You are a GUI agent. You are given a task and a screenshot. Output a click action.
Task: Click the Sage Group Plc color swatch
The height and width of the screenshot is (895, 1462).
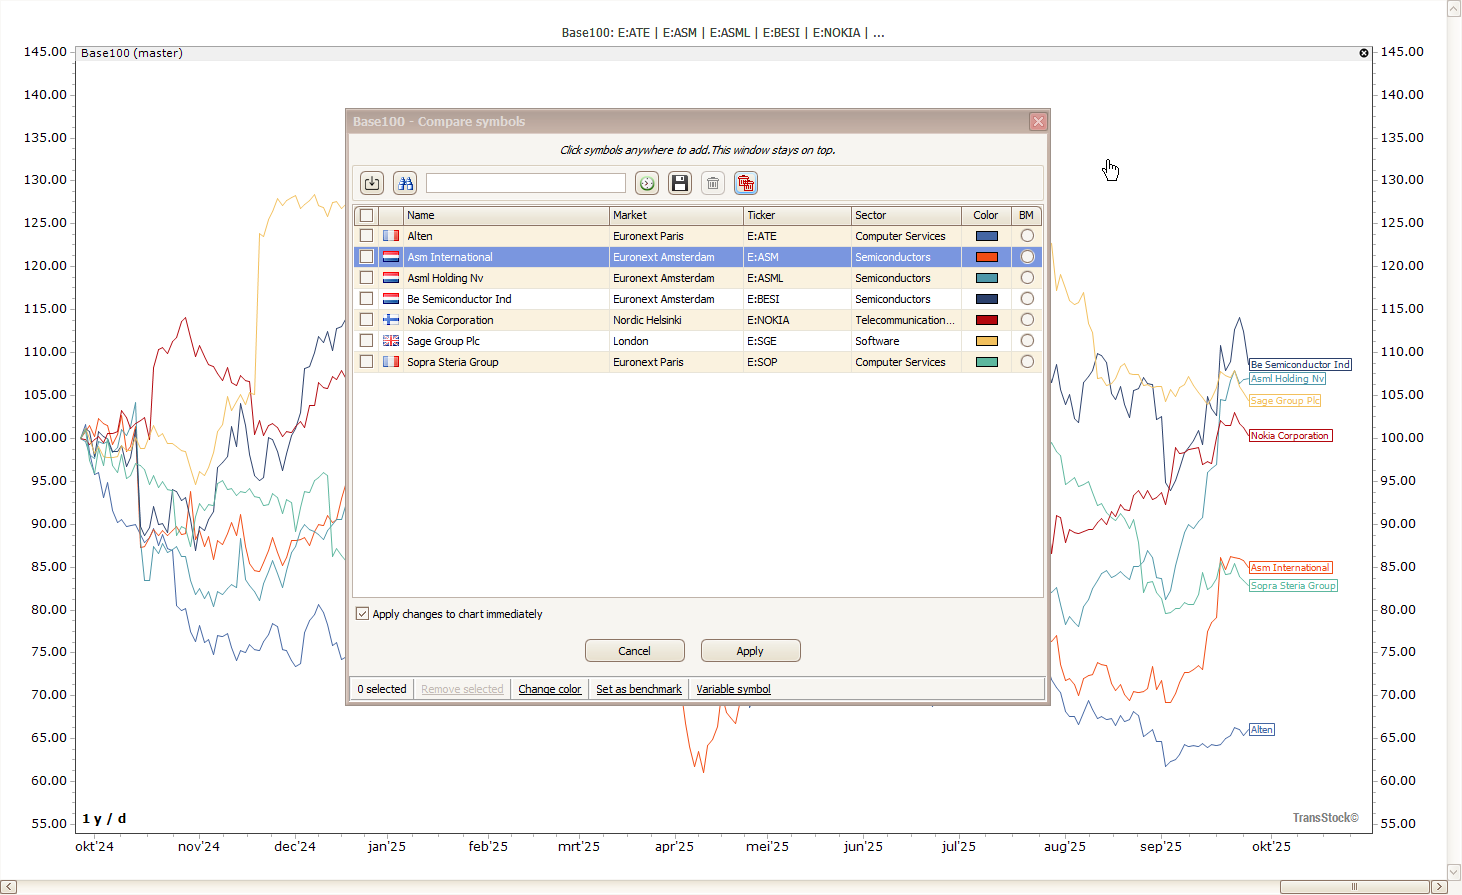click(987, 341)
